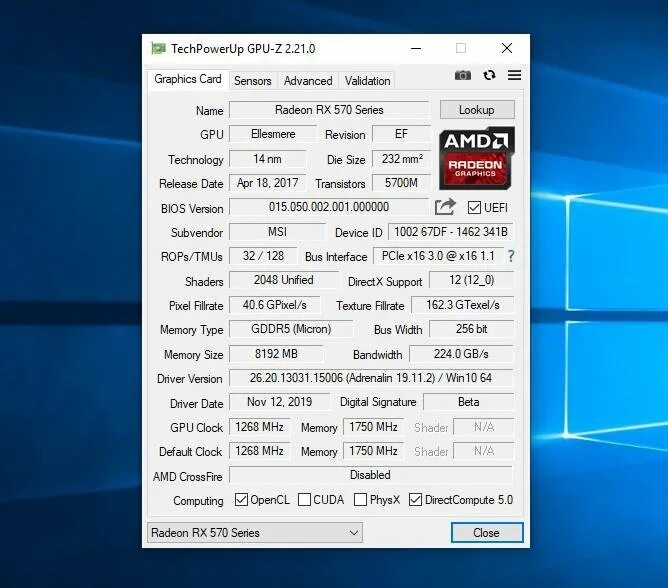Viewport: 668px width, 588px height.
Task: Toggle the OpenCL checkbox
Action: pos(241,499)
